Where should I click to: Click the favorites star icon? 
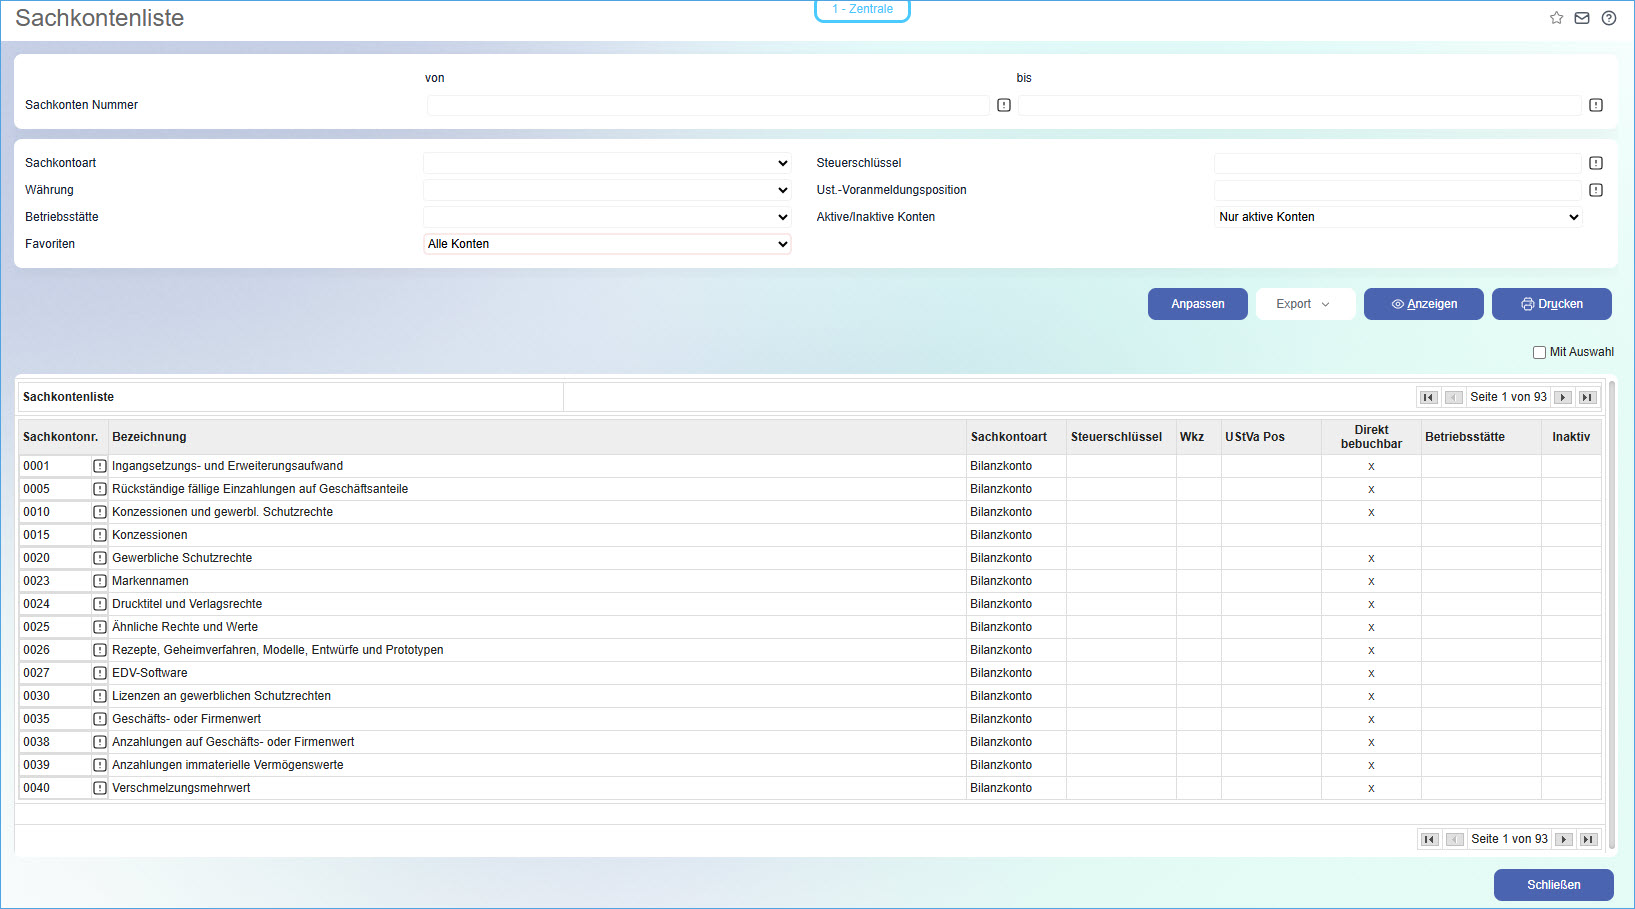click(1556, 18)
